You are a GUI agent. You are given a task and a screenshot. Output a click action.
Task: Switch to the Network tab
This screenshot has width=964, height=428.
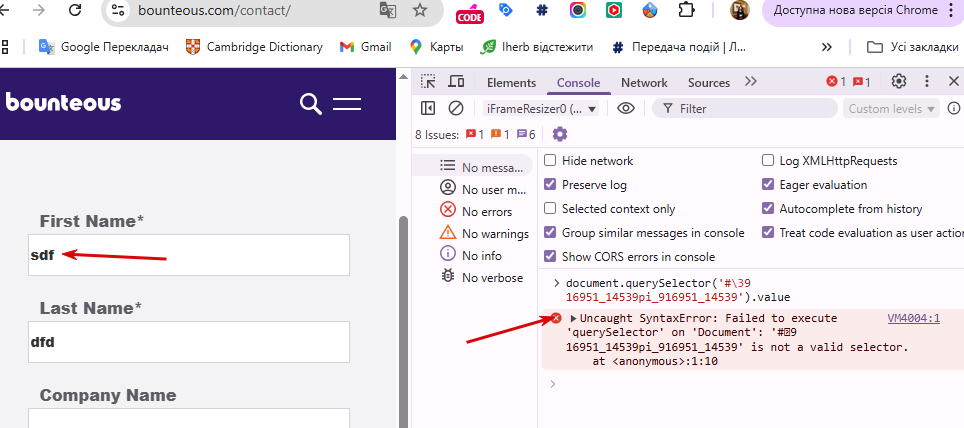tap(644, 82)
